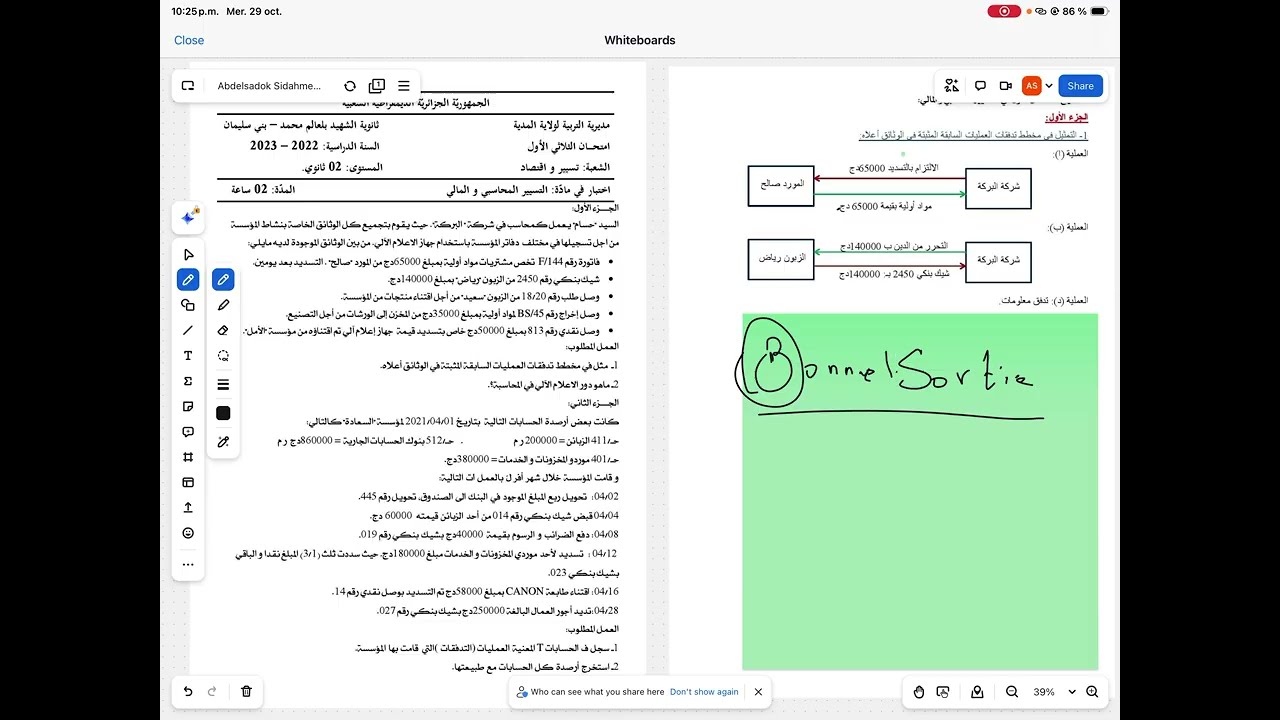Delete with the trash icon
Image resolution: width=1280 pixels, height=720 pixels.
click(246, 691)
